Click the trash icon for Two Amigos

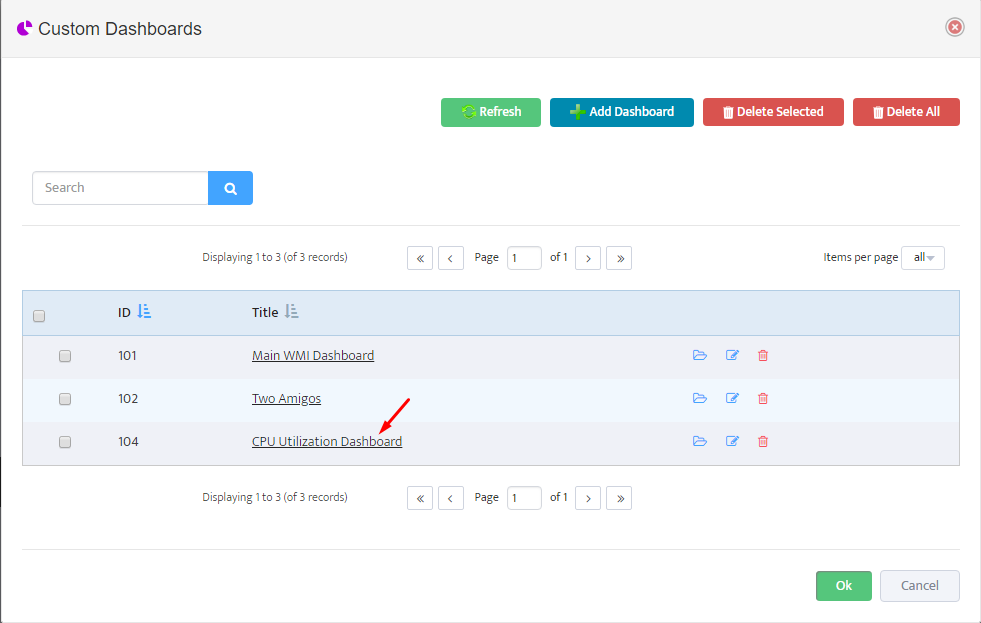(x=763, y=398)
